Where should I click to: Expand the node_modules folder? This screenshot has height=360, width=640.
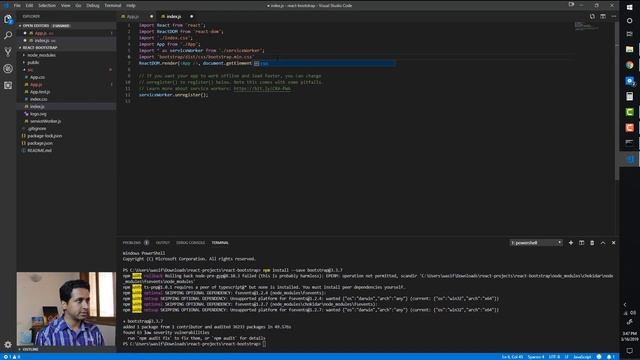pyautogui.click(x=41, y=55)
